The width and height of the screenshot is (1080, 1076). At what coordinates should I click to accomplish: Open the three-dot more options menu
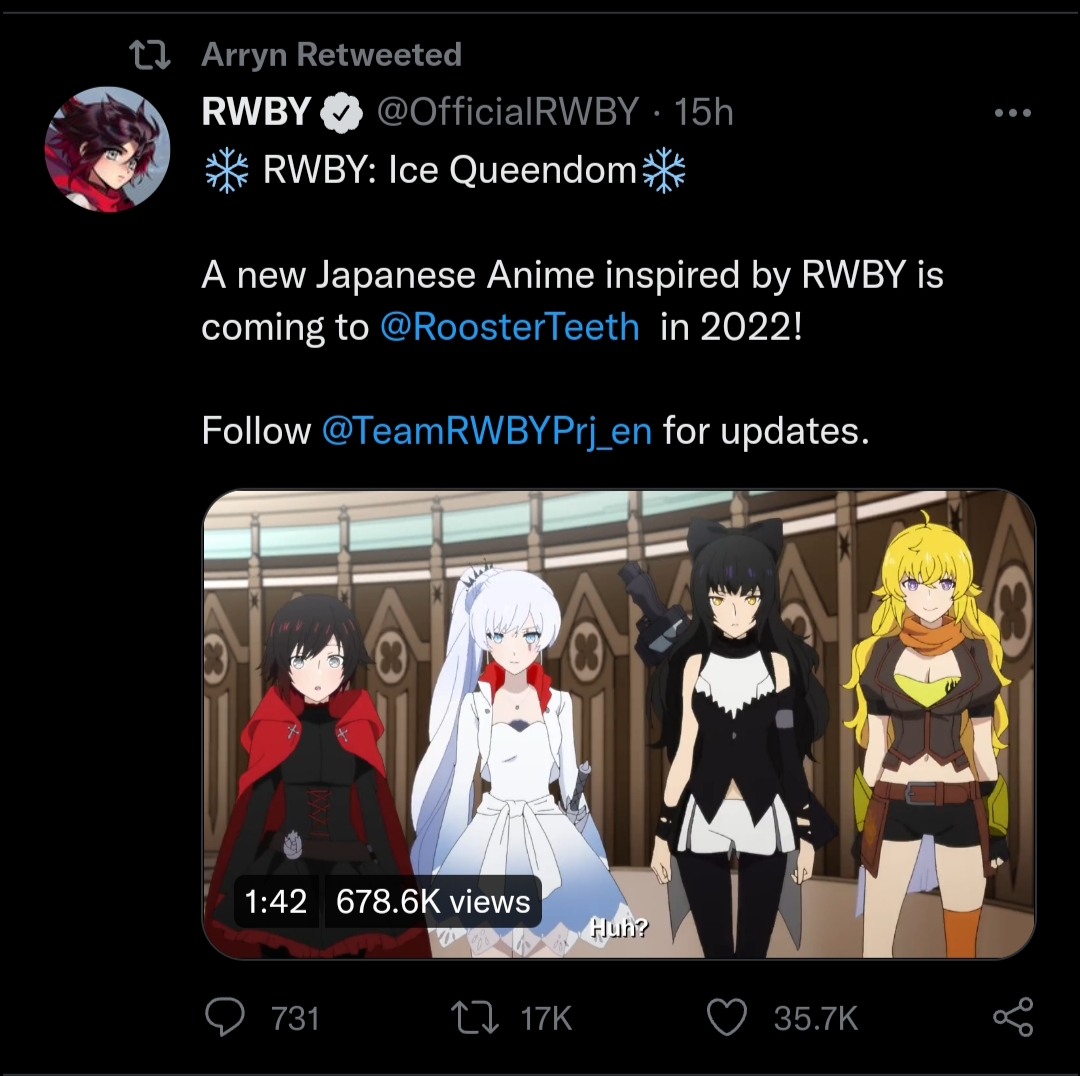(x=1012, y=113)
